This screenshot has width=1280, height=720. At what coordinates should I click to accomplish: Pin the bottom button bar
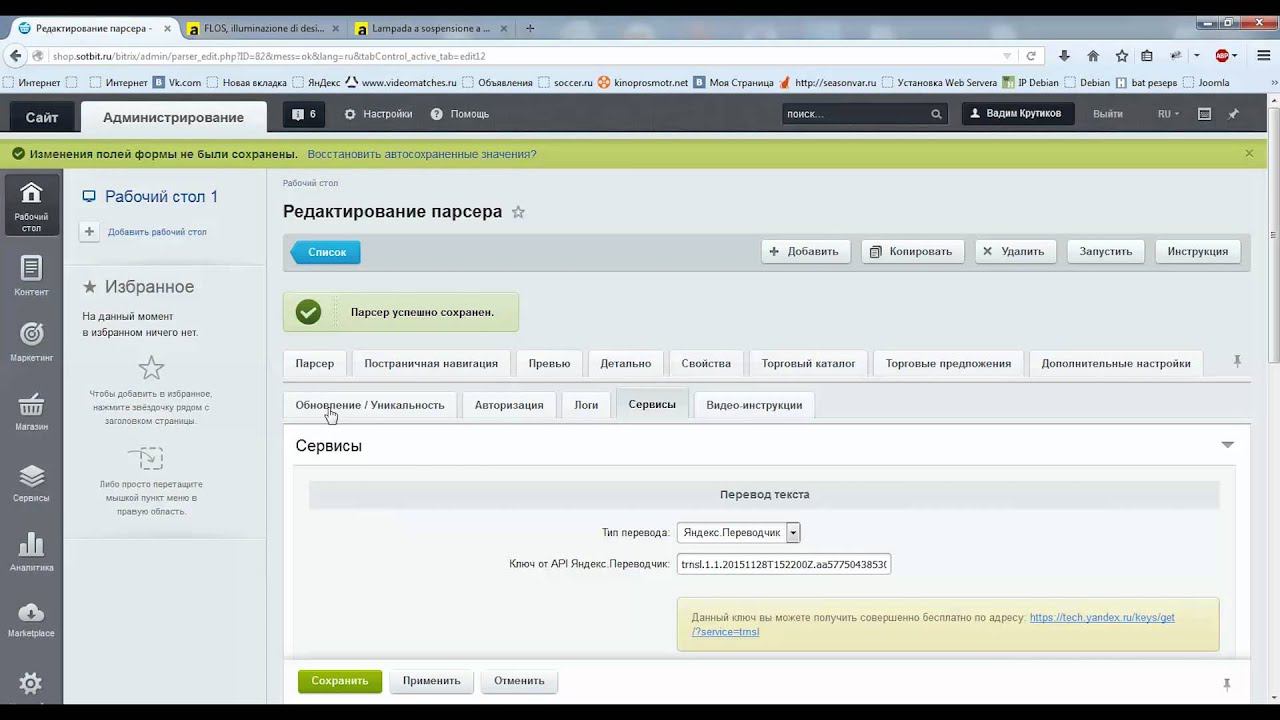[1227, 684]
